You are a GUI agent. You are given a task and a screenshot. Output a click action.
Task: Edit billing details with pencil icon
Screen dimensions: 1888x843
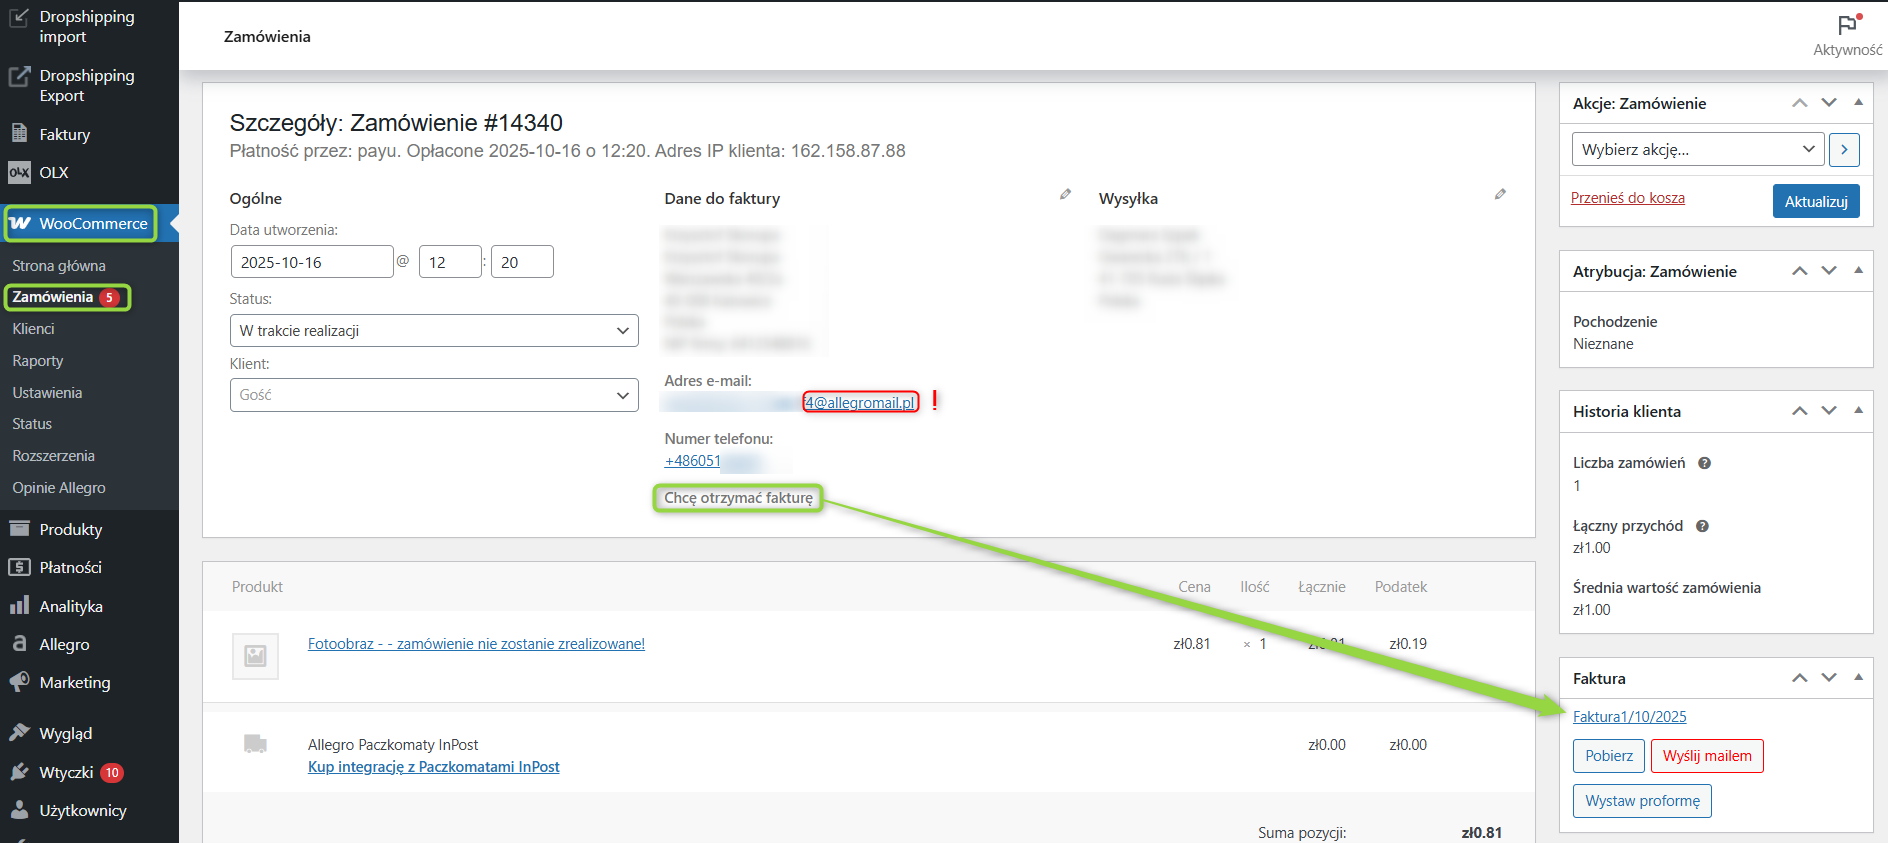tap(1065, 194)
